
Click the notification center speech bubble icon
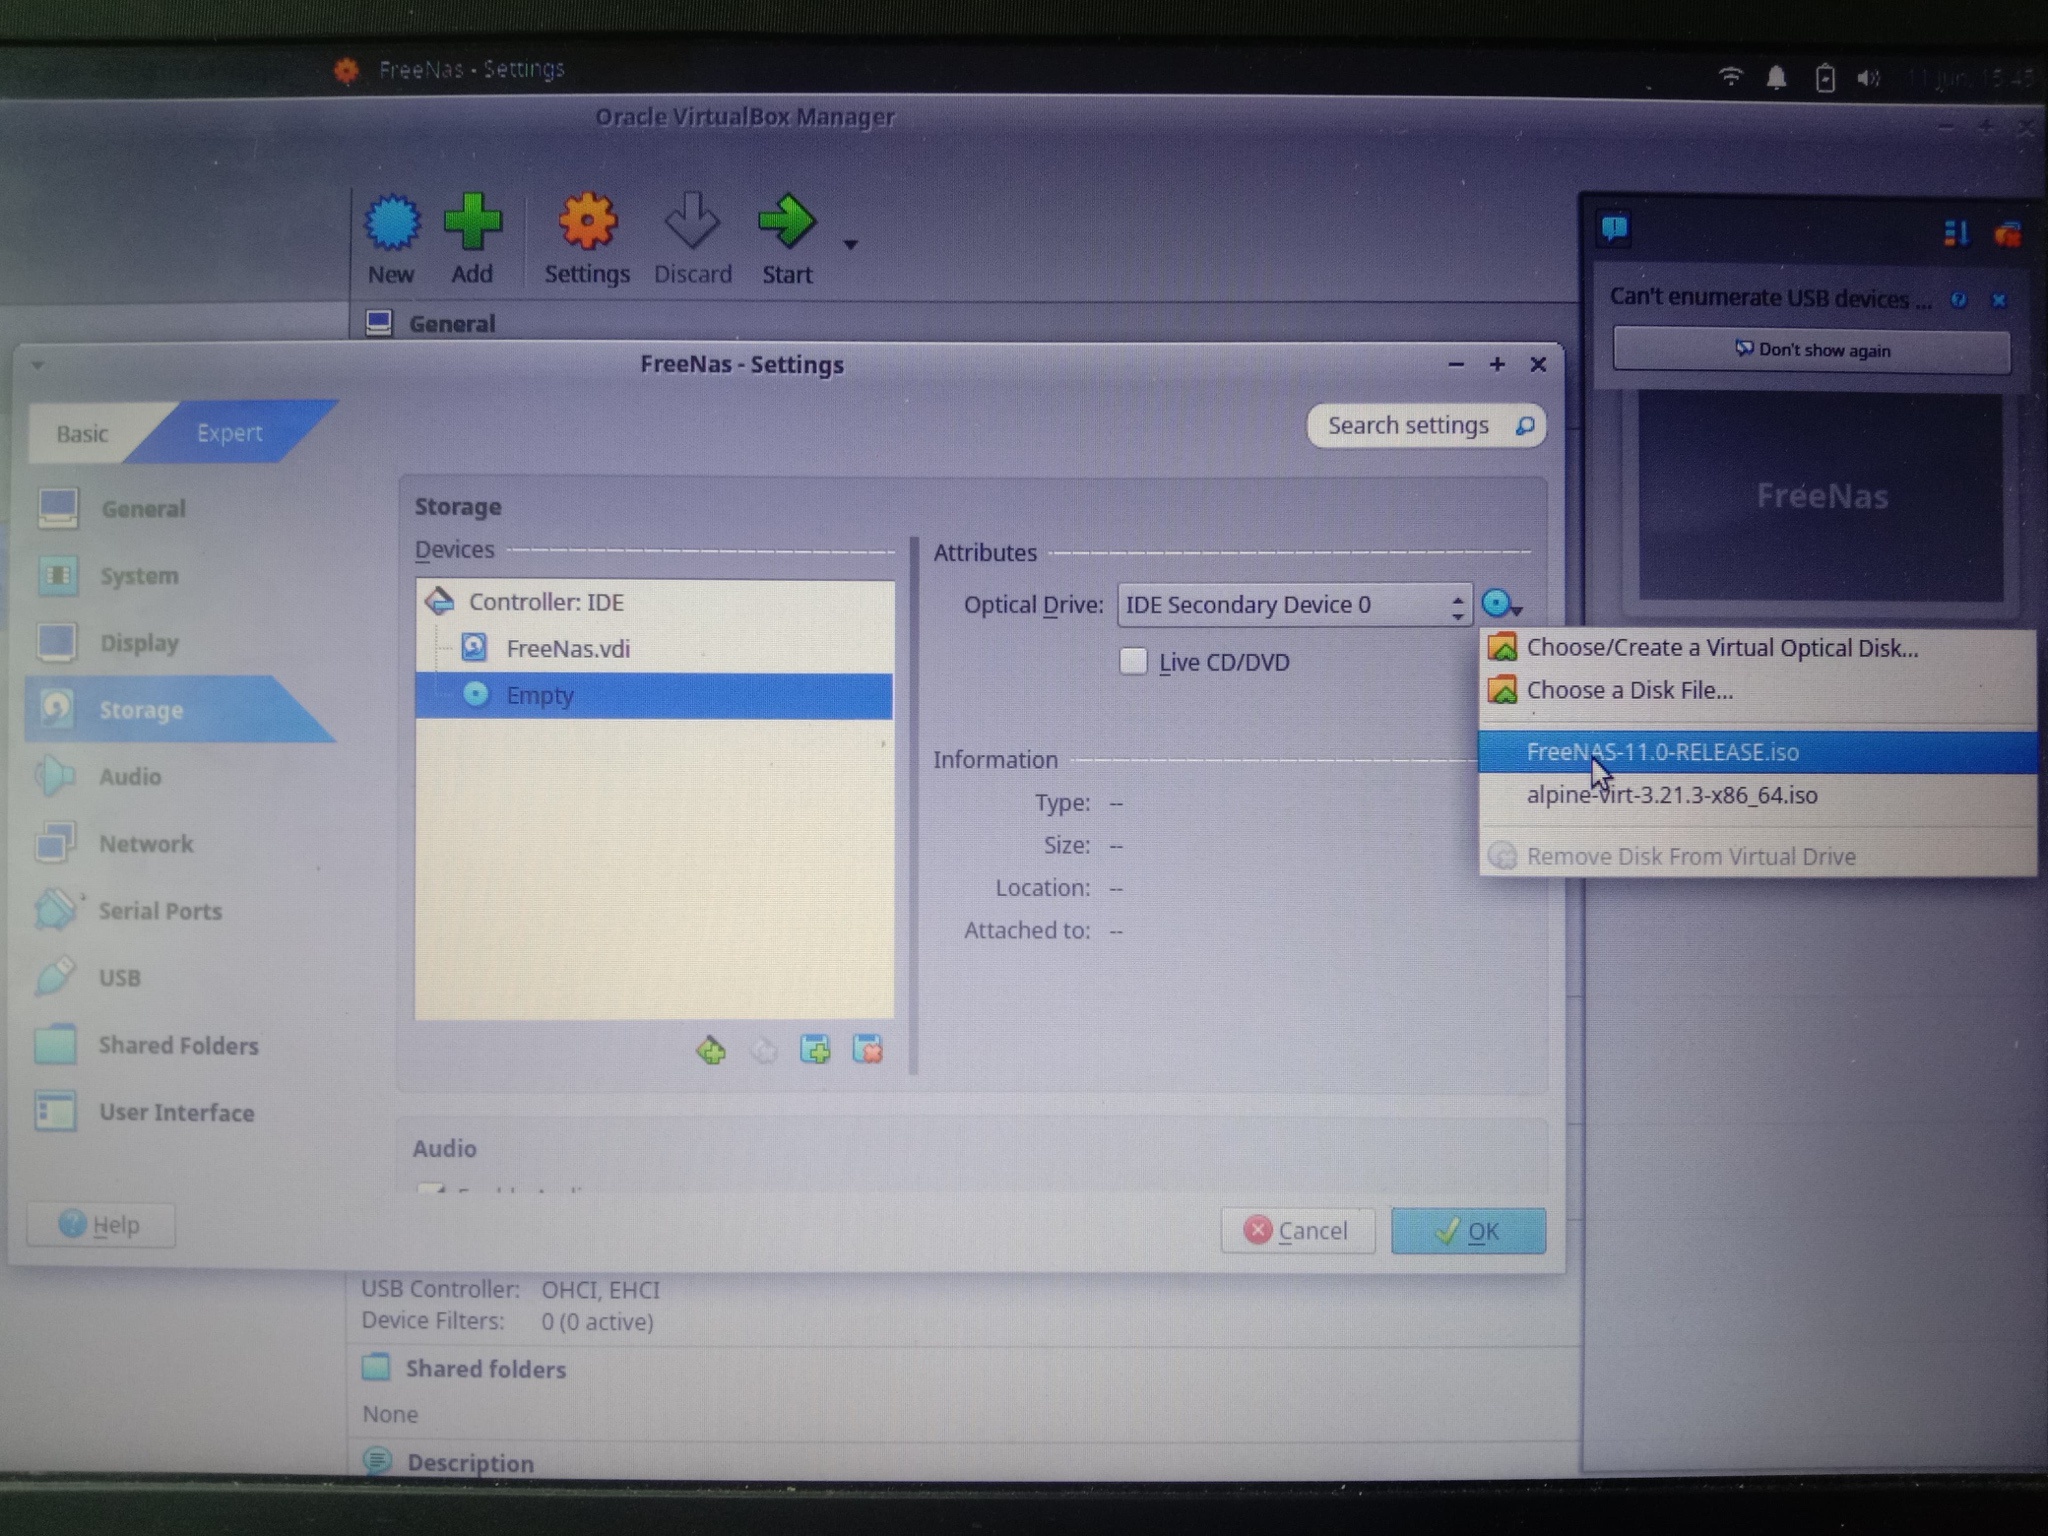point(1615,230)
